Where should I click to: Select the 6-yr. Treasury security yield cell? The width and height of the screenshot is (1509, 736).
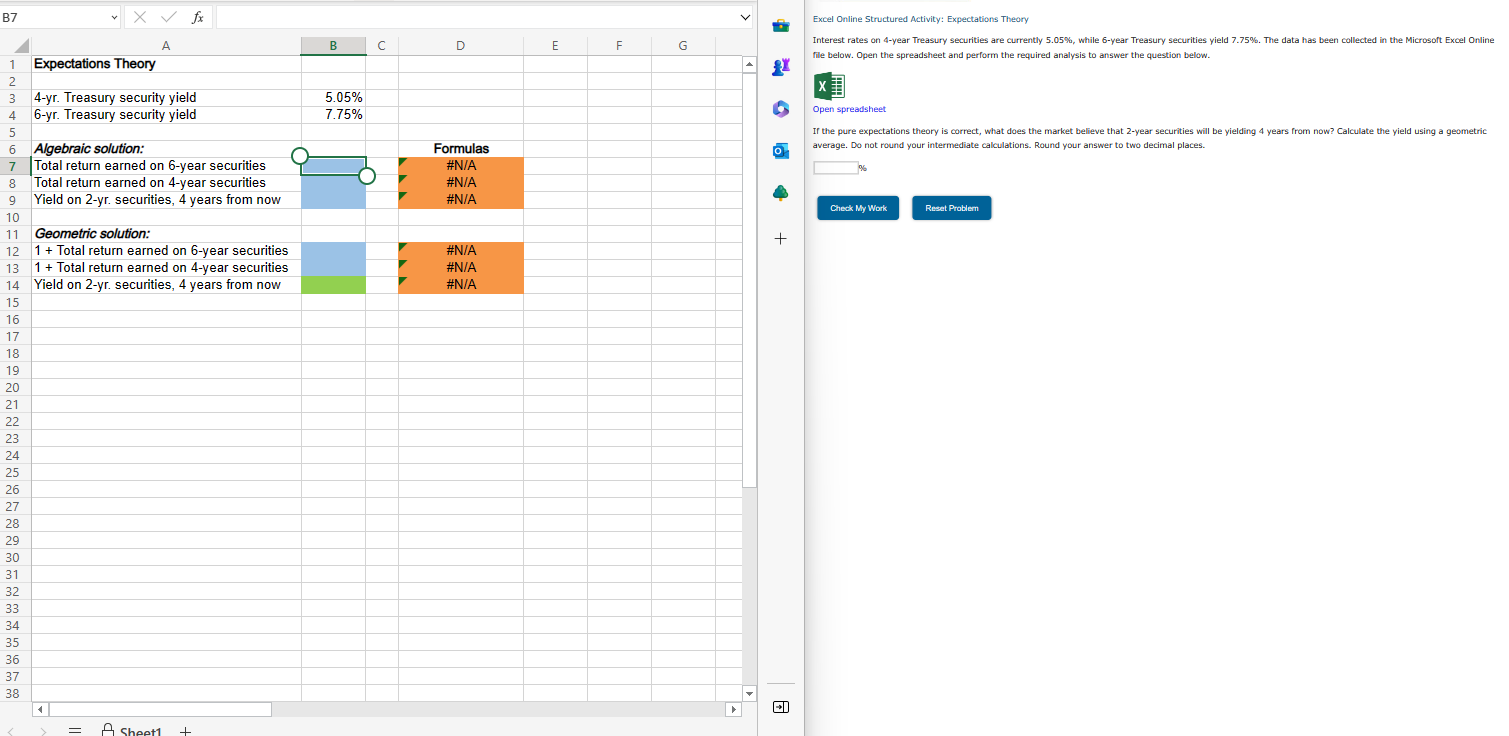(x=166, y=114)
